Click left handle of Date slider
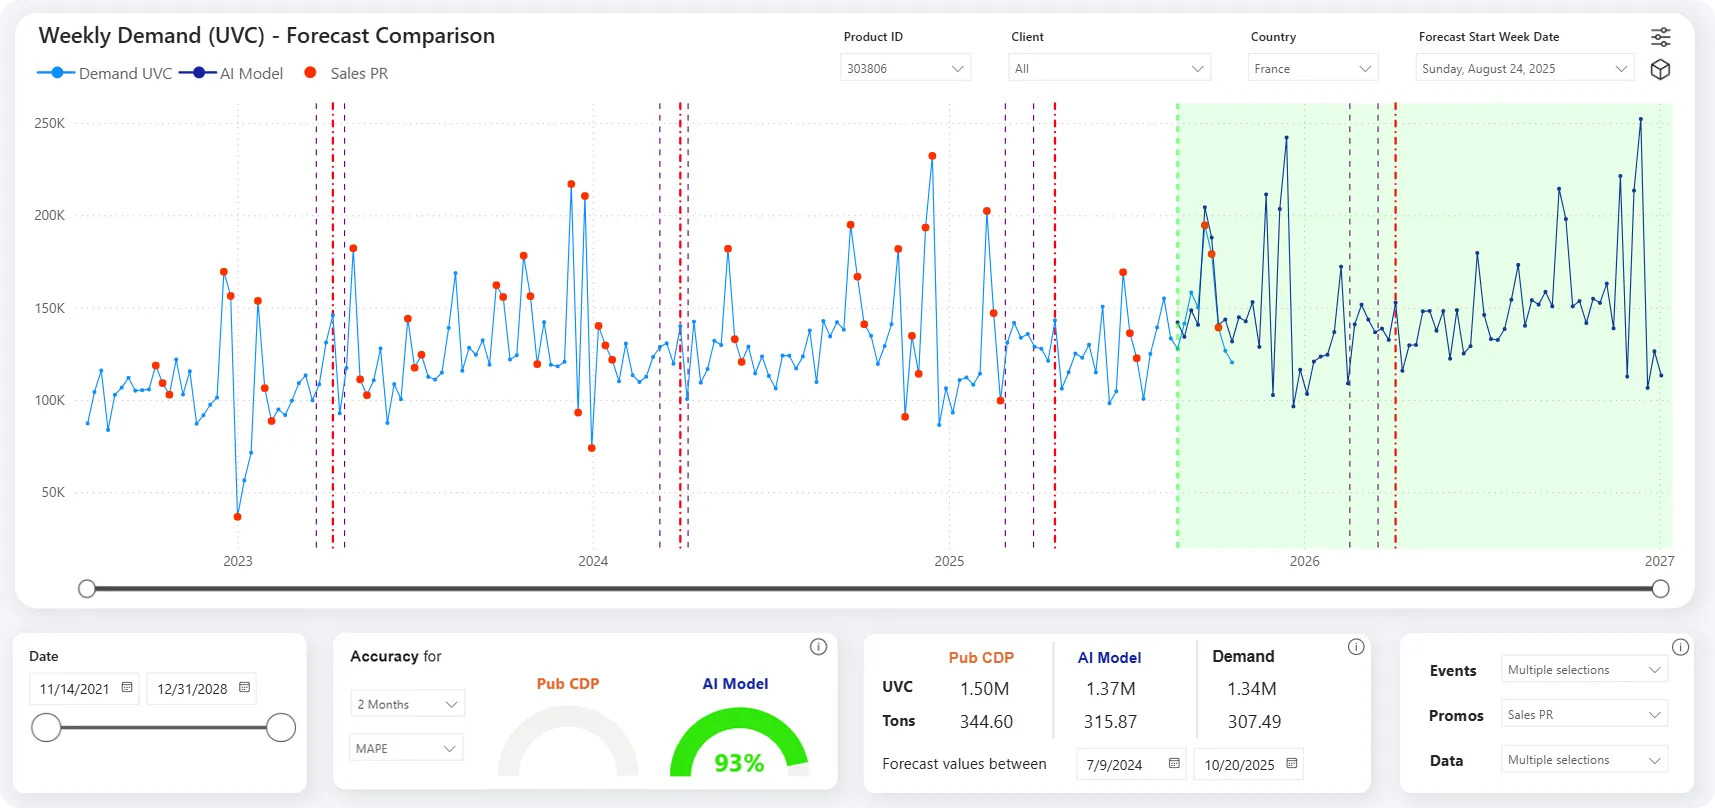Image resolution: width=1715 pixels, height=808 pixels. click(46, 727)
